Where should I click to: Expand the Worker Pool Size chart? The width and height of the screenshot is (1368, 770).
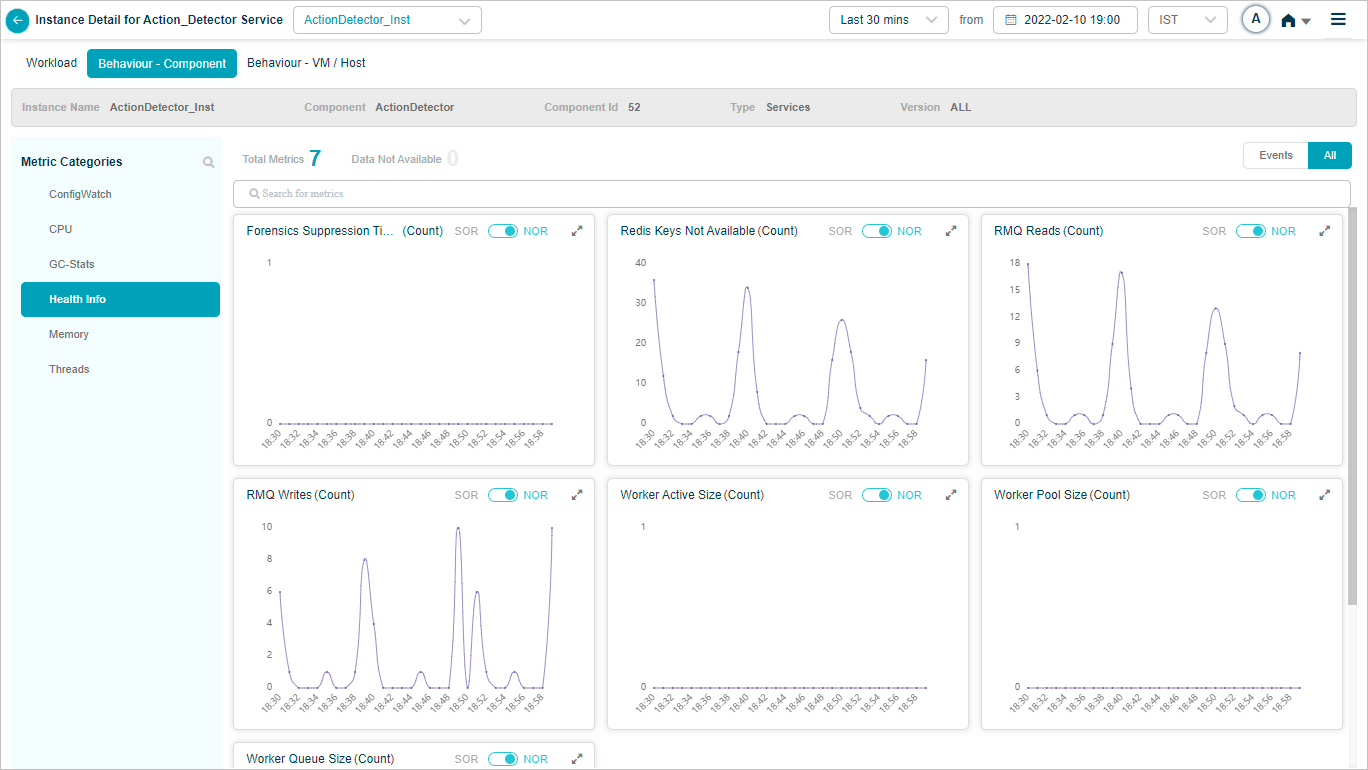1325,495
